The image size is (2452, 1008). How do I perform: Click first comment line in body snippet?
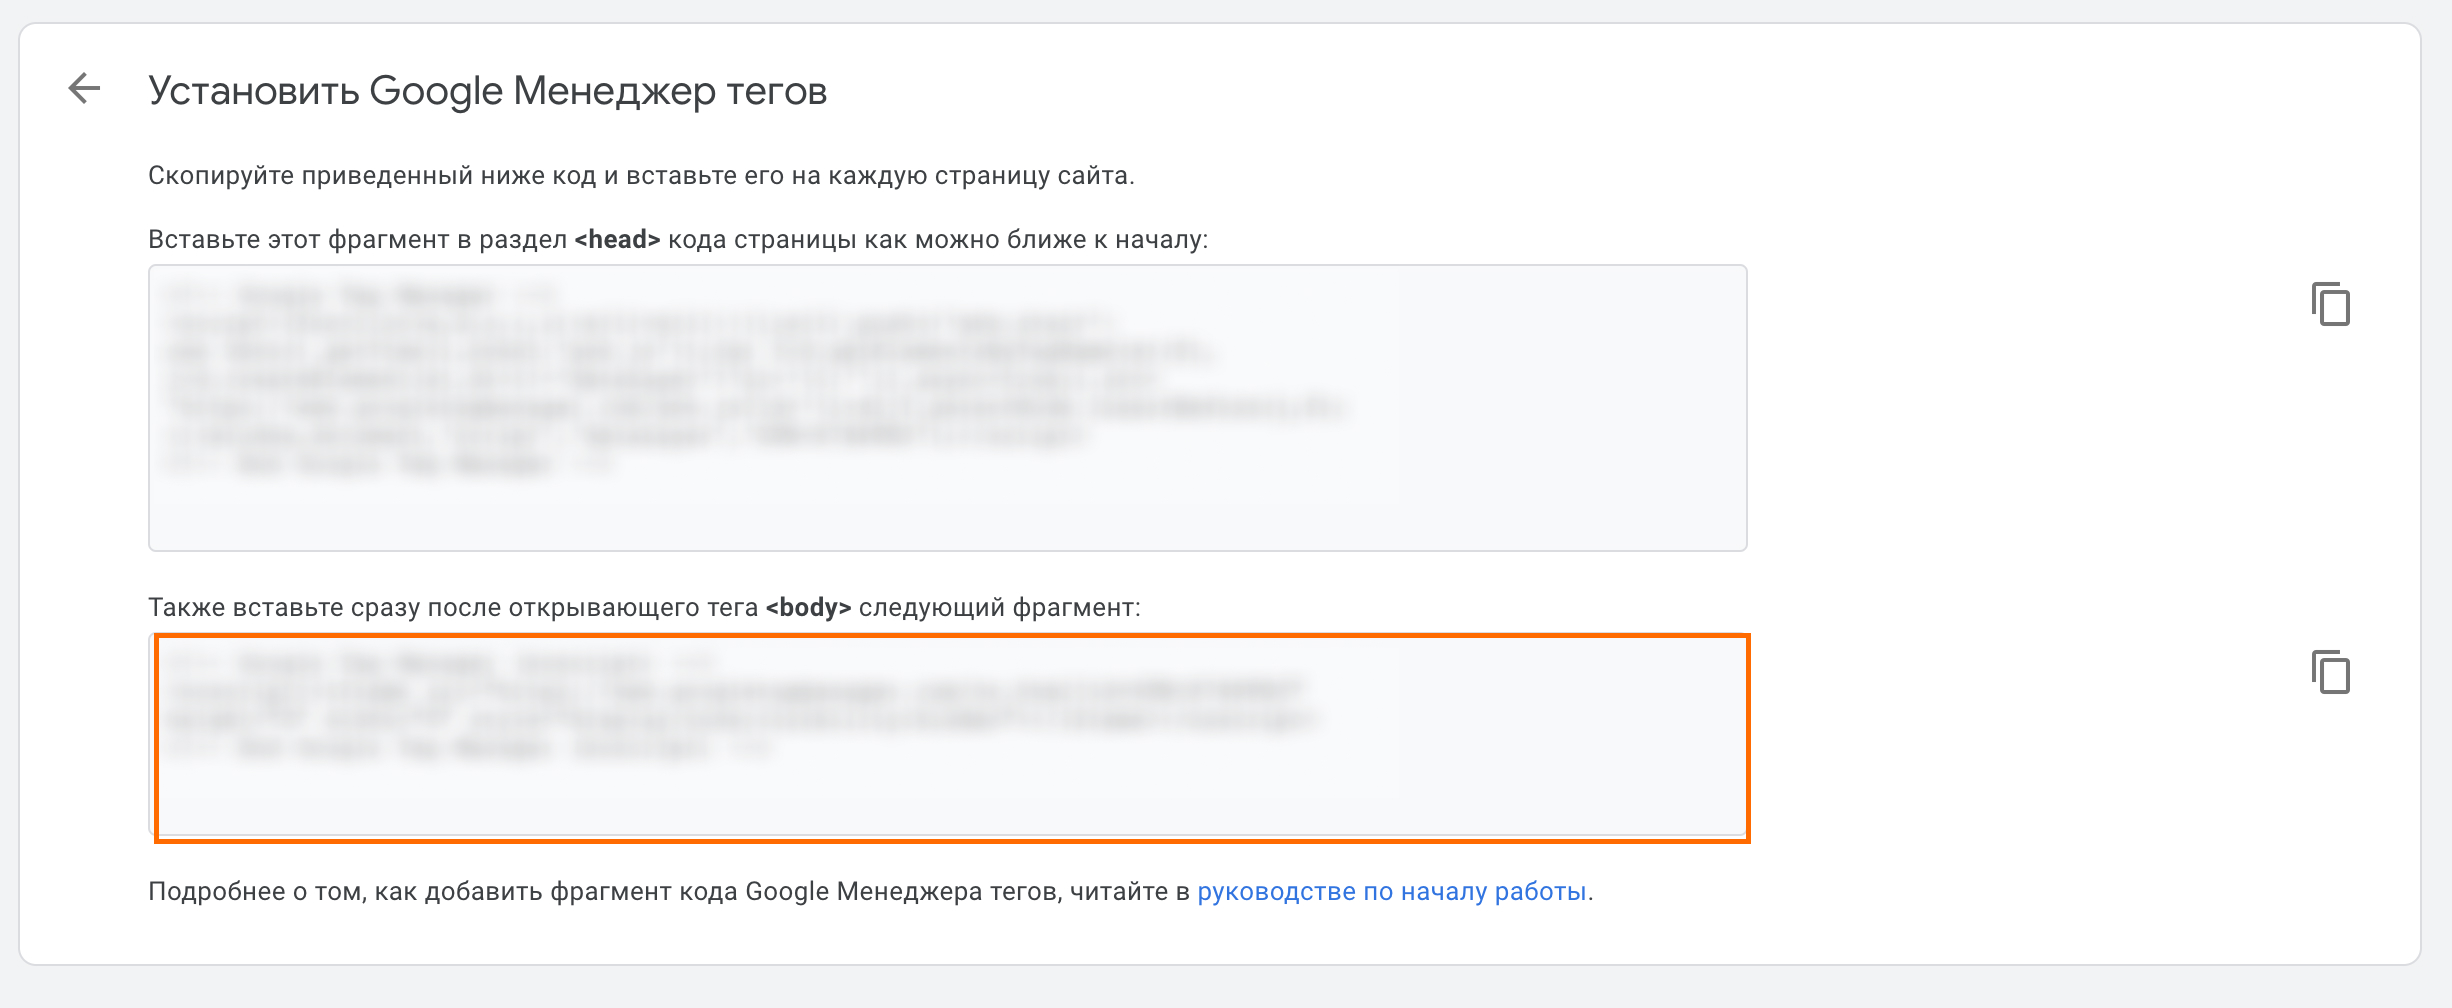coord(440,663)
